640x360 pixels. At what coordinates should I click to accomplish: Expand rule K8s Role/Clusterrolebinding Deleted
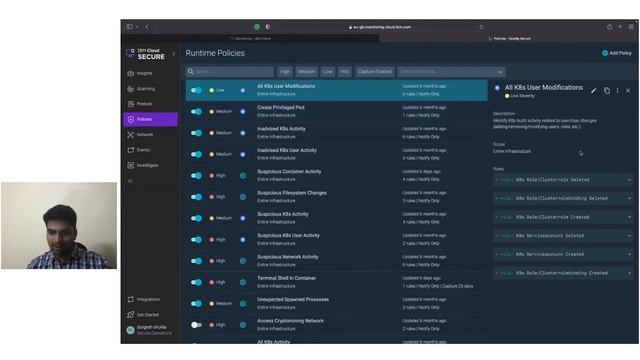click(x=563, y=198)
